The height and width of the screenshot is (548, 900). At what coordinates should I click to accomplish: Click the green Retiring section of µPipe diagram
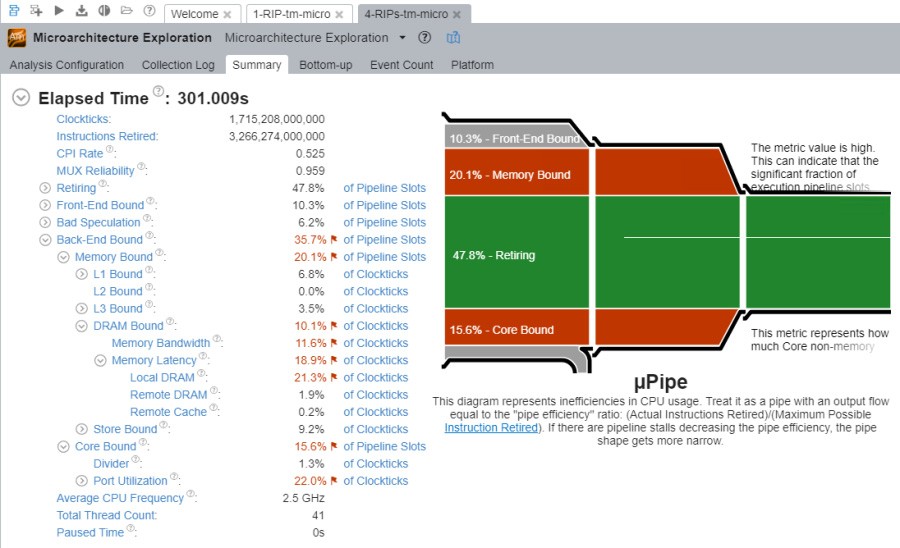520,255
